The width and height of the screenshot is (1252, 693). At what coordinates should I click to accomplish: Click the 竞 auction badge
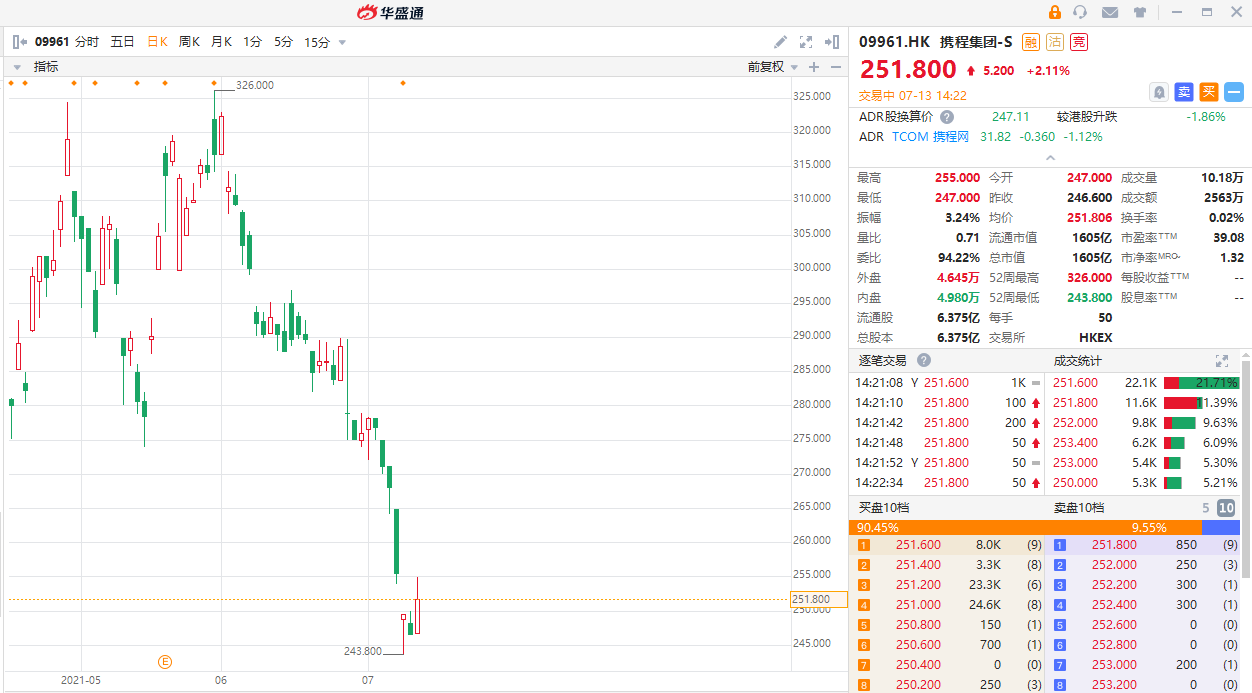[1079, 42]
